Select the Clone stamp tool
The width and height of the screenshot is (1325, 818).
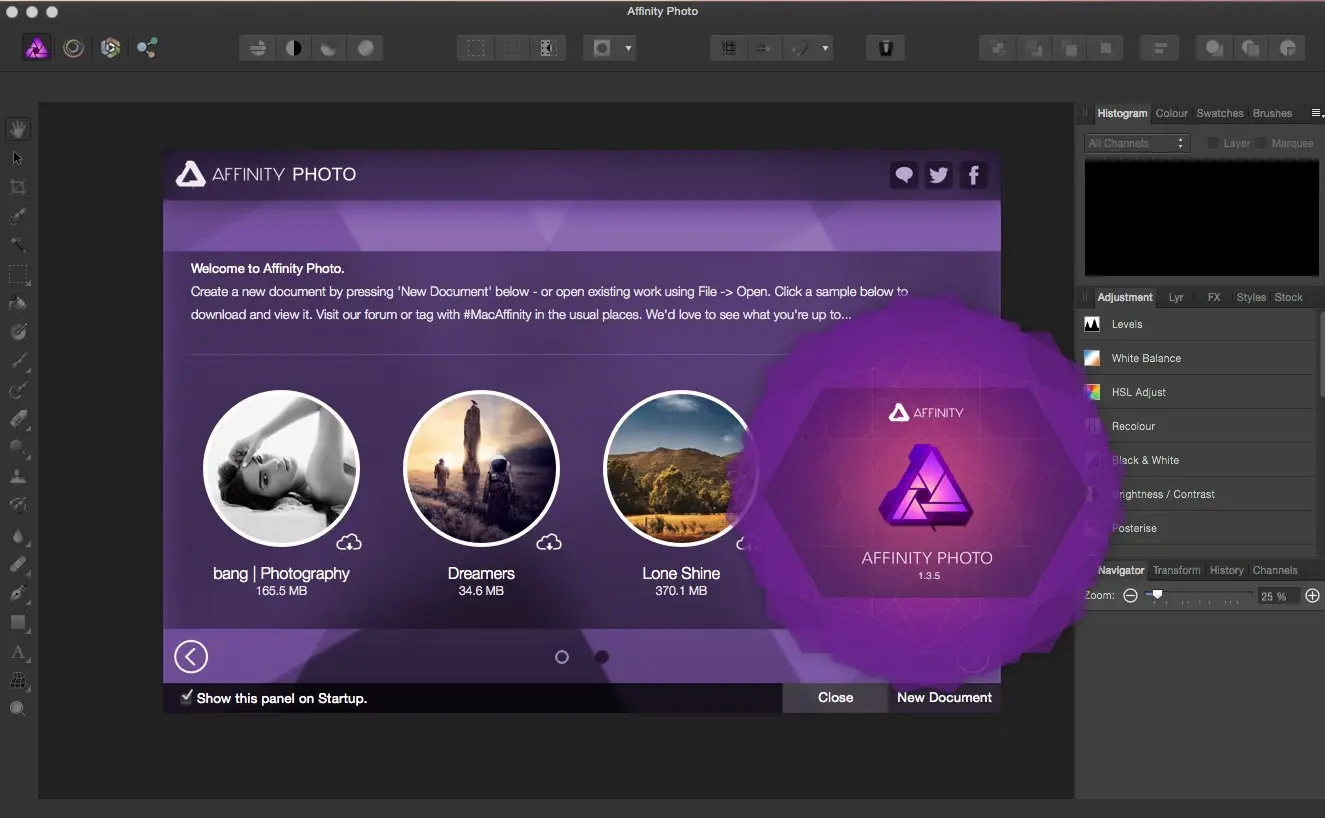click(x=18, y=477)
